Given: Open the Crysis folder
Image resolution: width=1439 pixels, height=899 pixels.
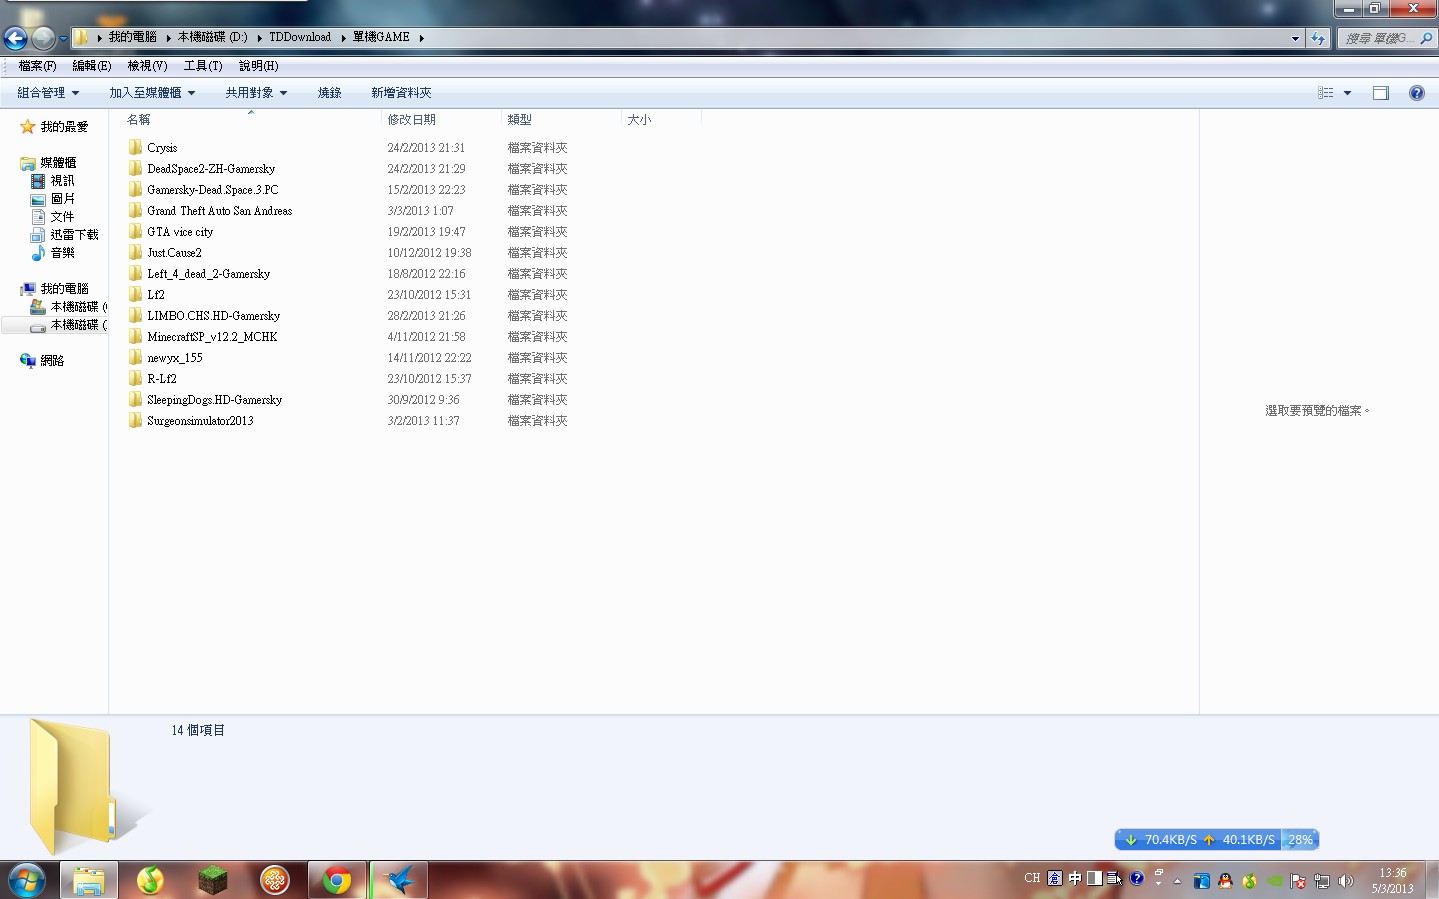Looking at the screenshot, I should coord(162,148).
